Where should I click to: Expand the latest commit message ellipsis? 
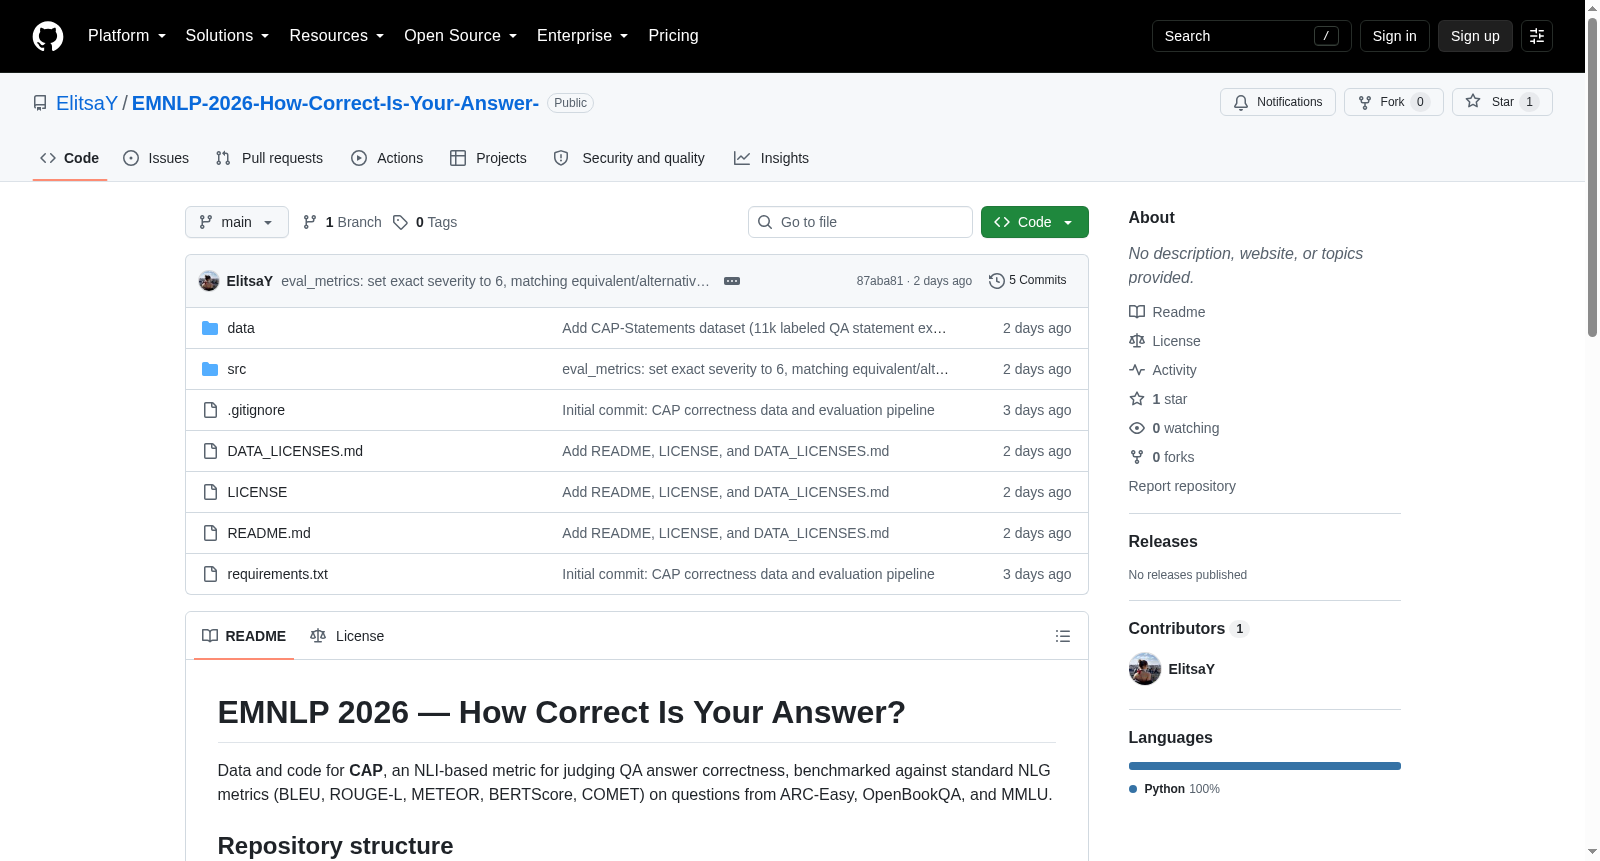coord(732,281)
